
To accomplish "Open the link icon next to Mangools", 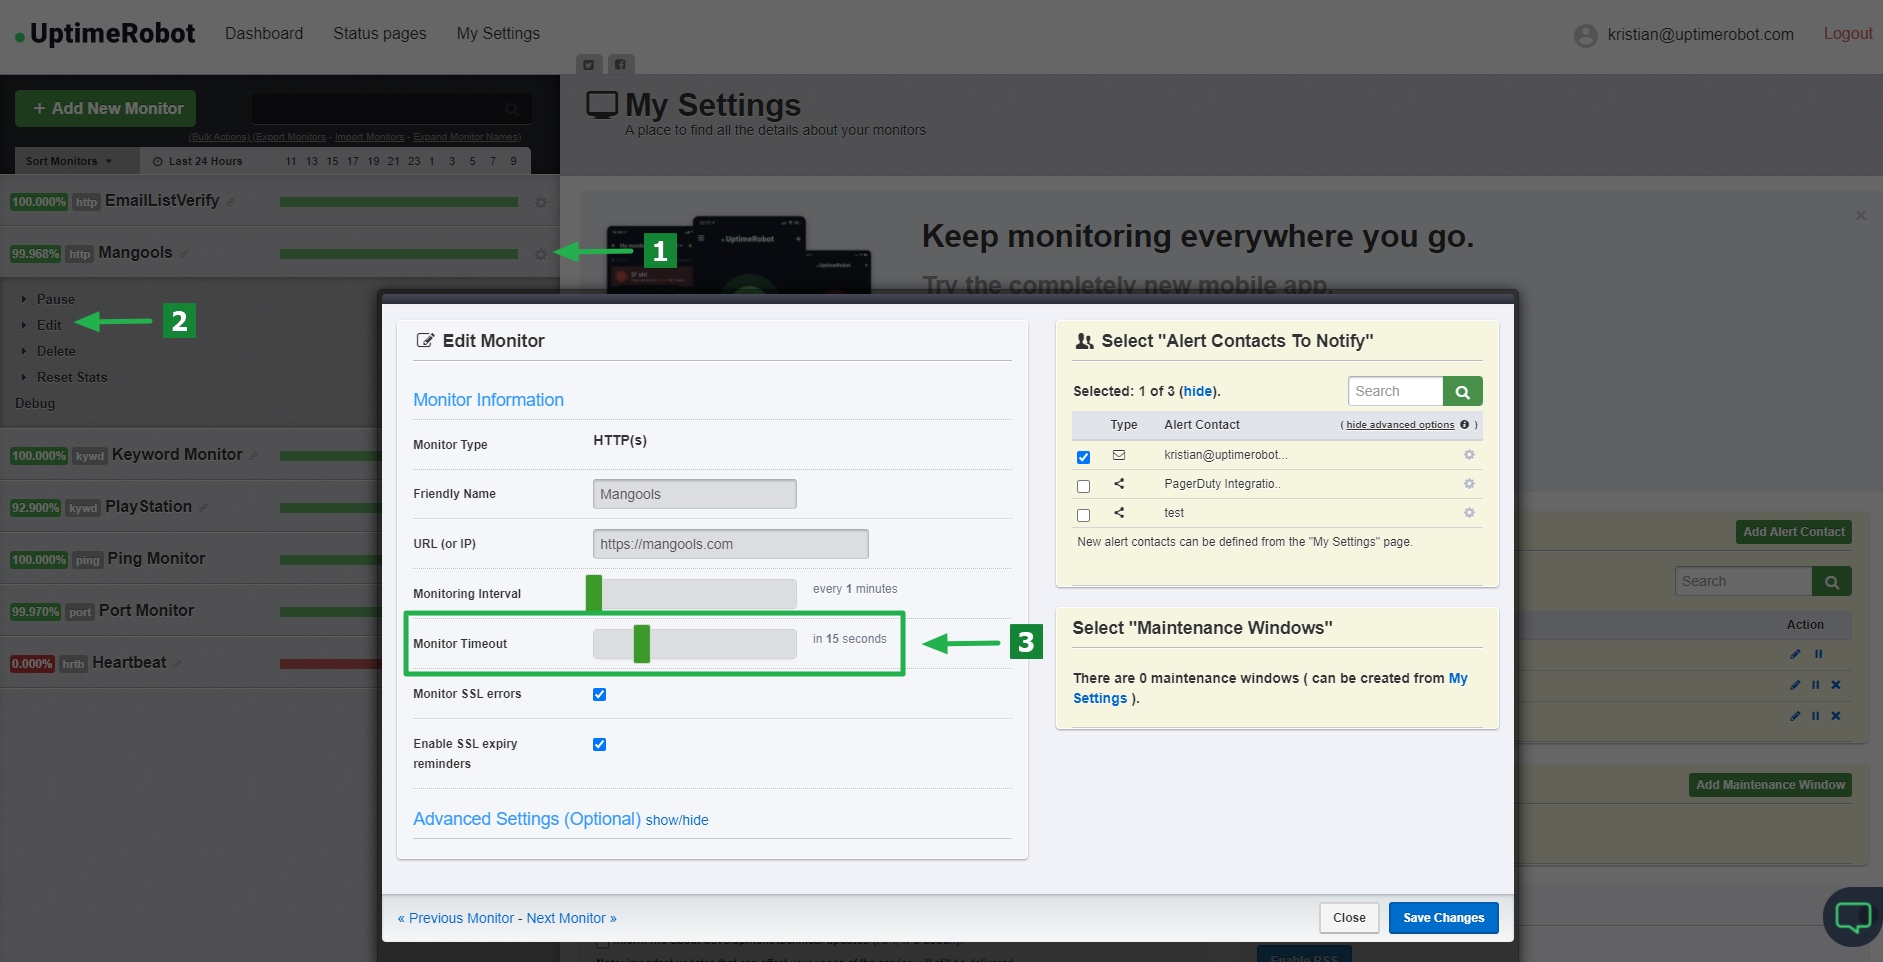I will [x=184, y=254].
